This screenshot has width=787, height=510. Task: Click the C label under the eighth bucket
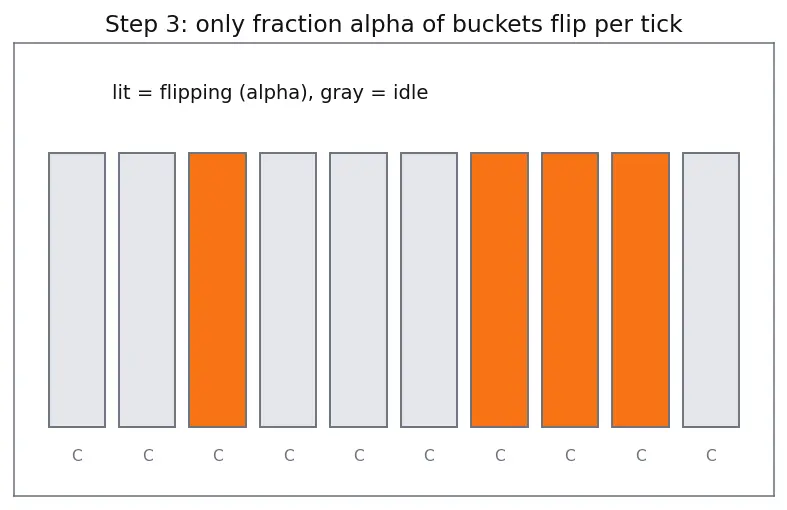pos(570,455)
